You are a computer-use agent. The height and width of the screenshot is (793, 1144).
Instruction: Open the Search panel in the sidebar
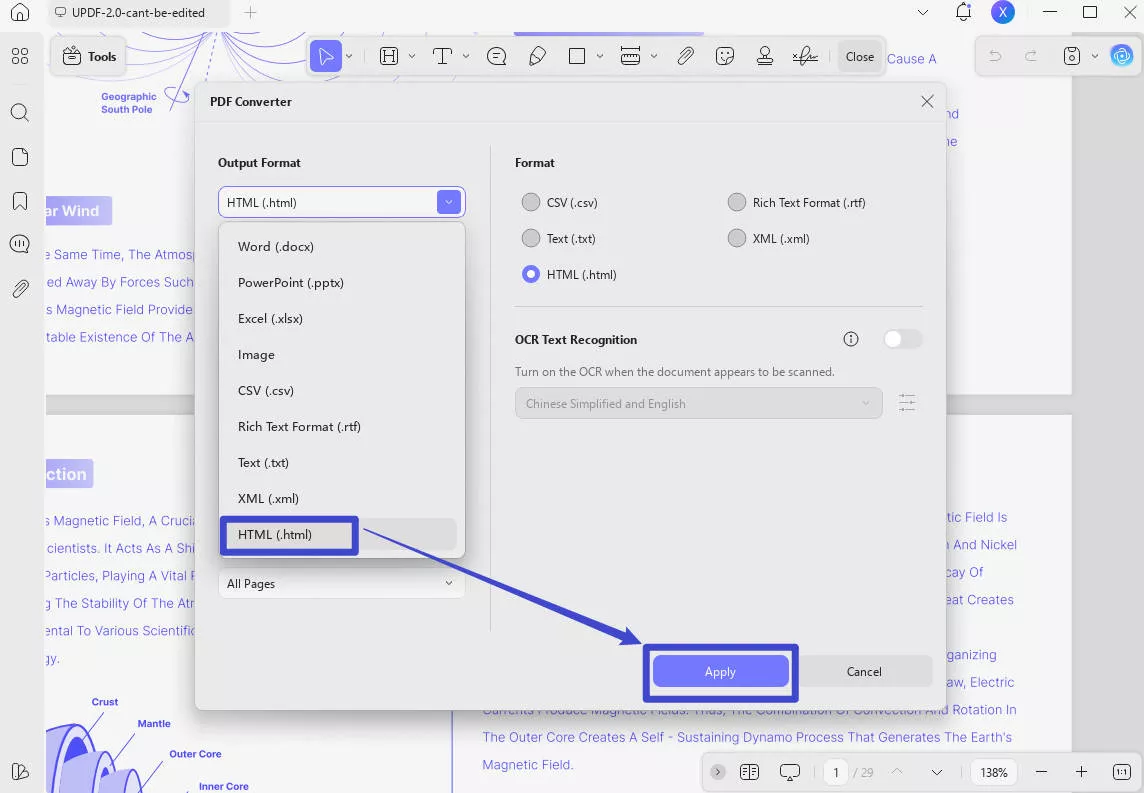(20, 113)
